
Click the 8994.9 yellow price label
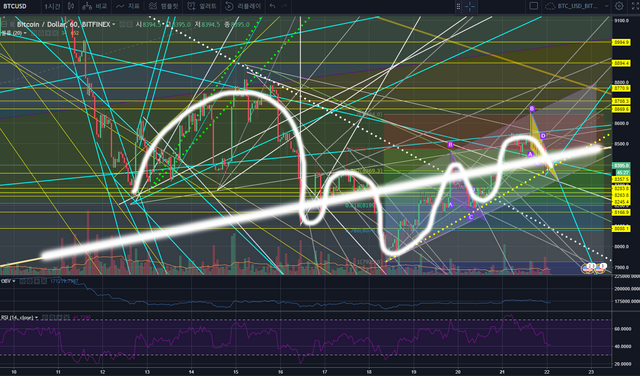tap(621, 42)
